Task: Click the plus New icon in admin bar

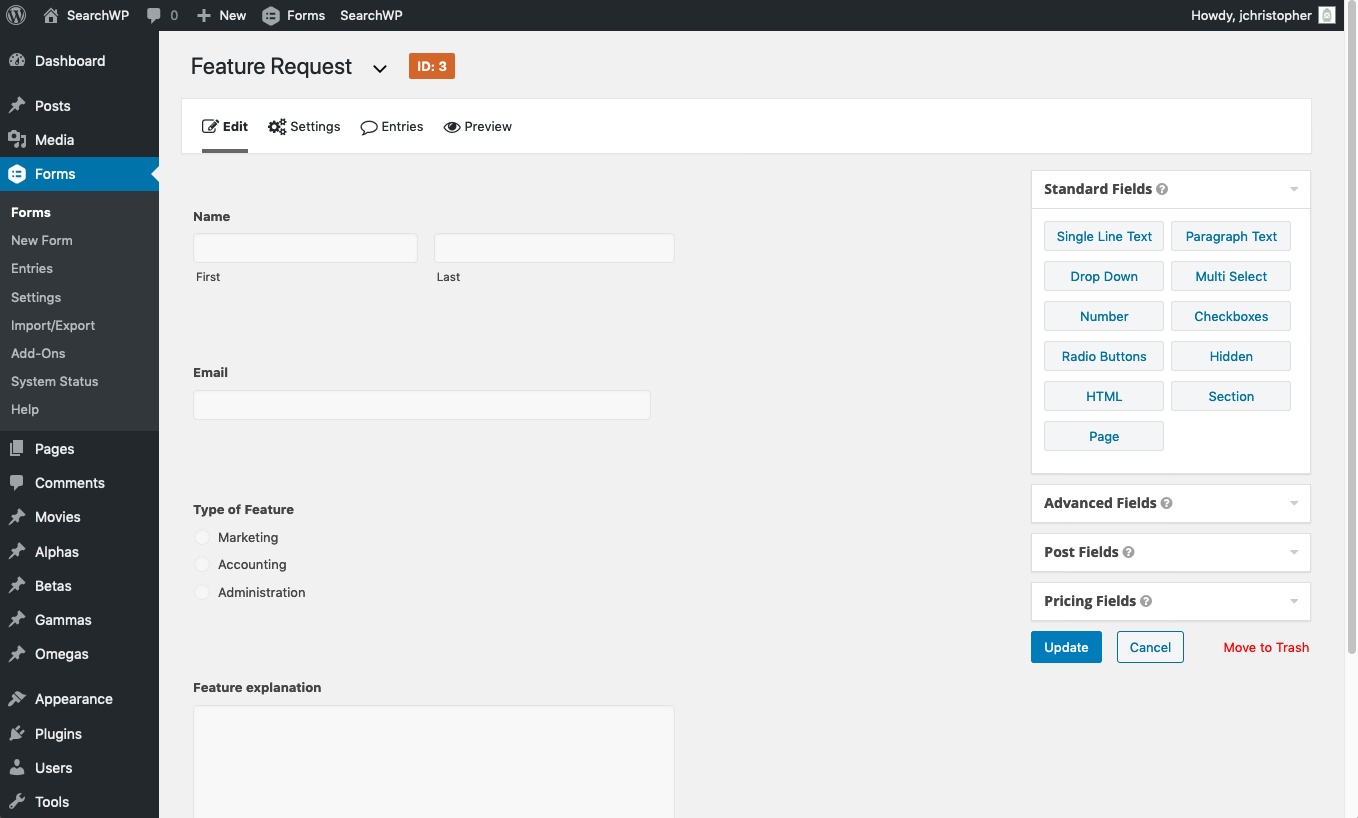Action: (x=204, y=16)
